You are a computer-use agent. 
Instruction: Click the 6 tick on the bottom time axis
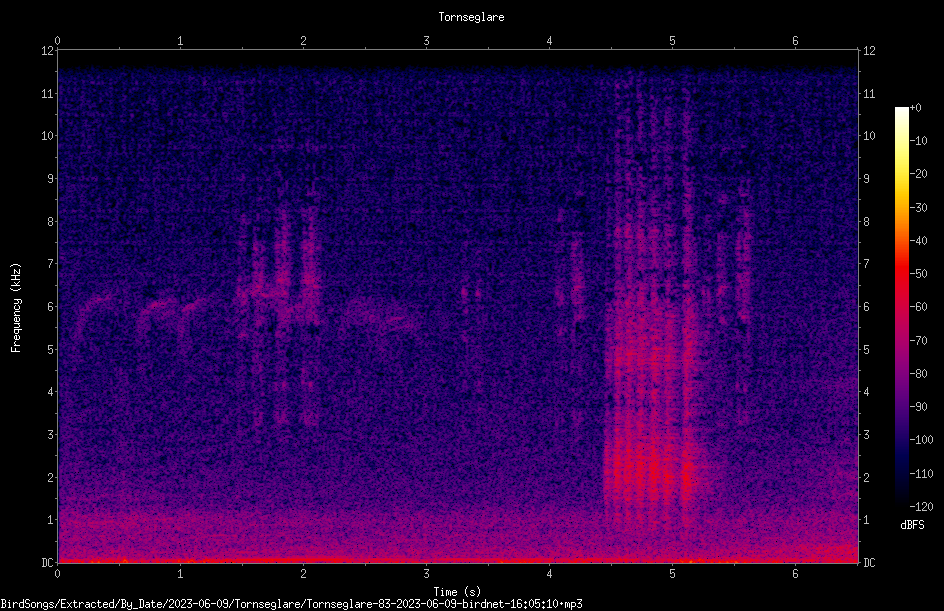point(795,574)
